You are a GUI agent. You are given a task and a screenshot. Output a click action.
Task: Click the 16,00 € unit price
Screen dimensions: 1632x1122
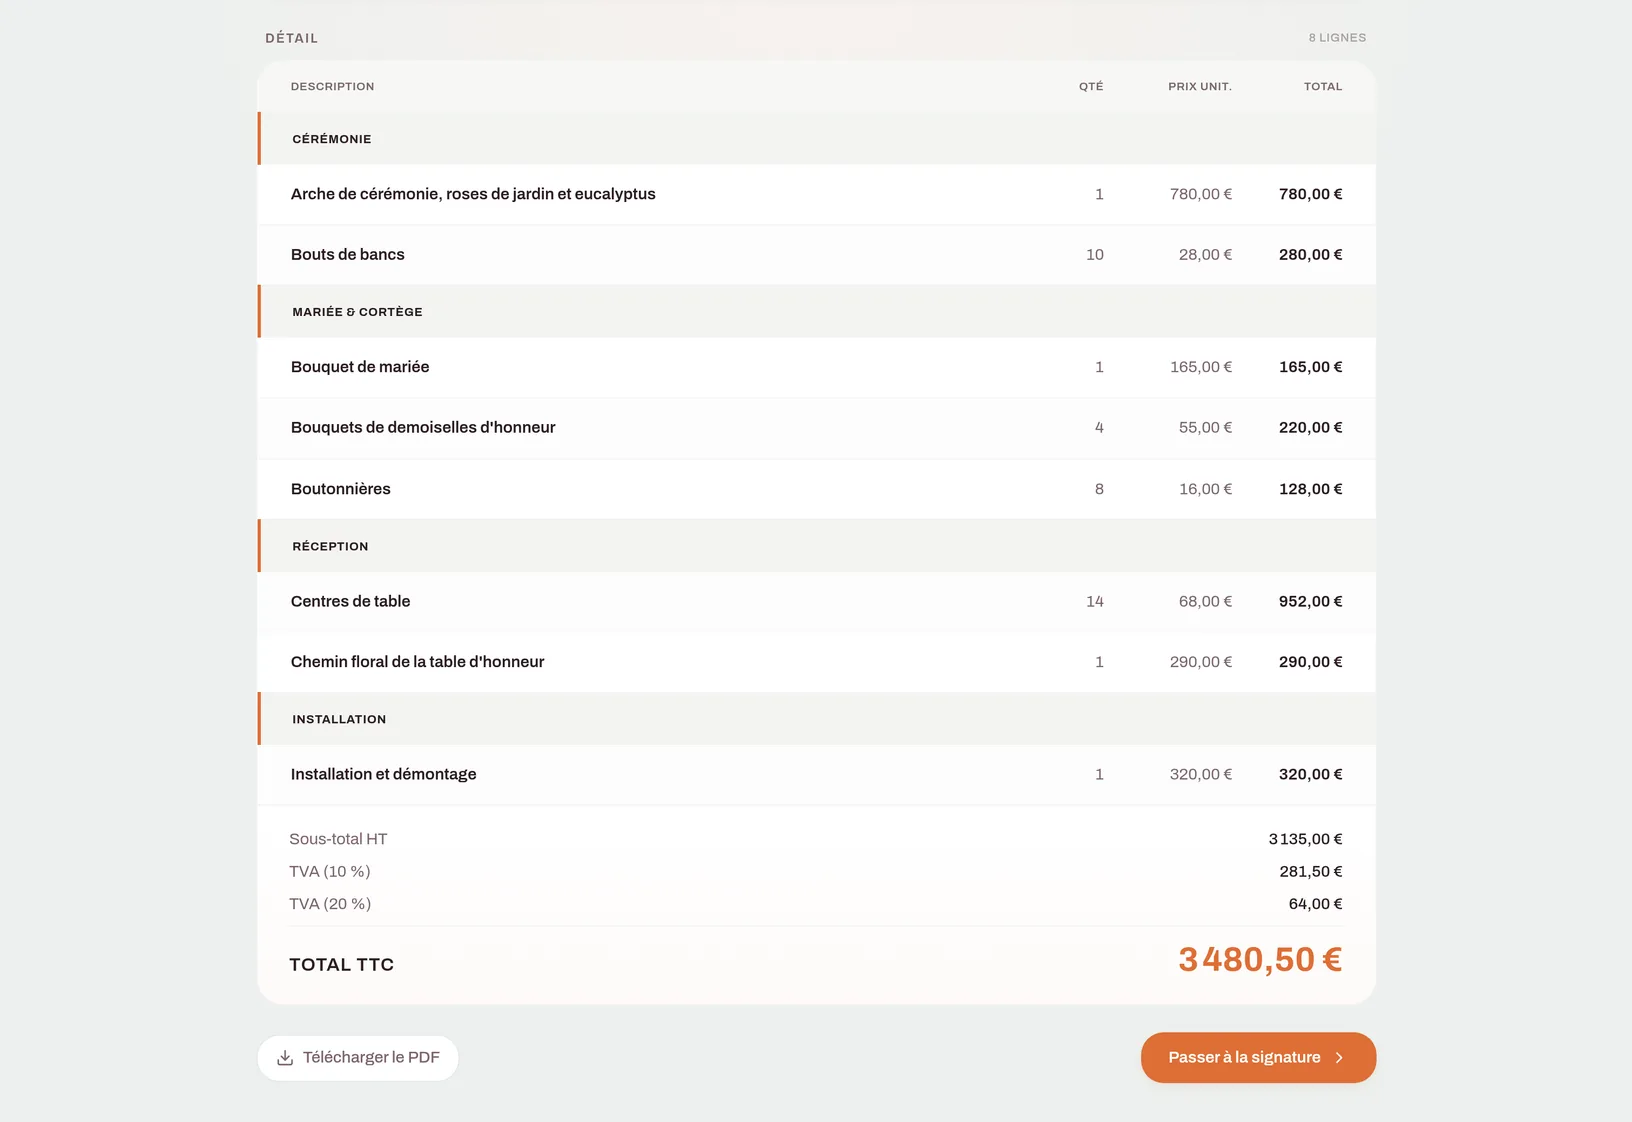pos(1205,489)
